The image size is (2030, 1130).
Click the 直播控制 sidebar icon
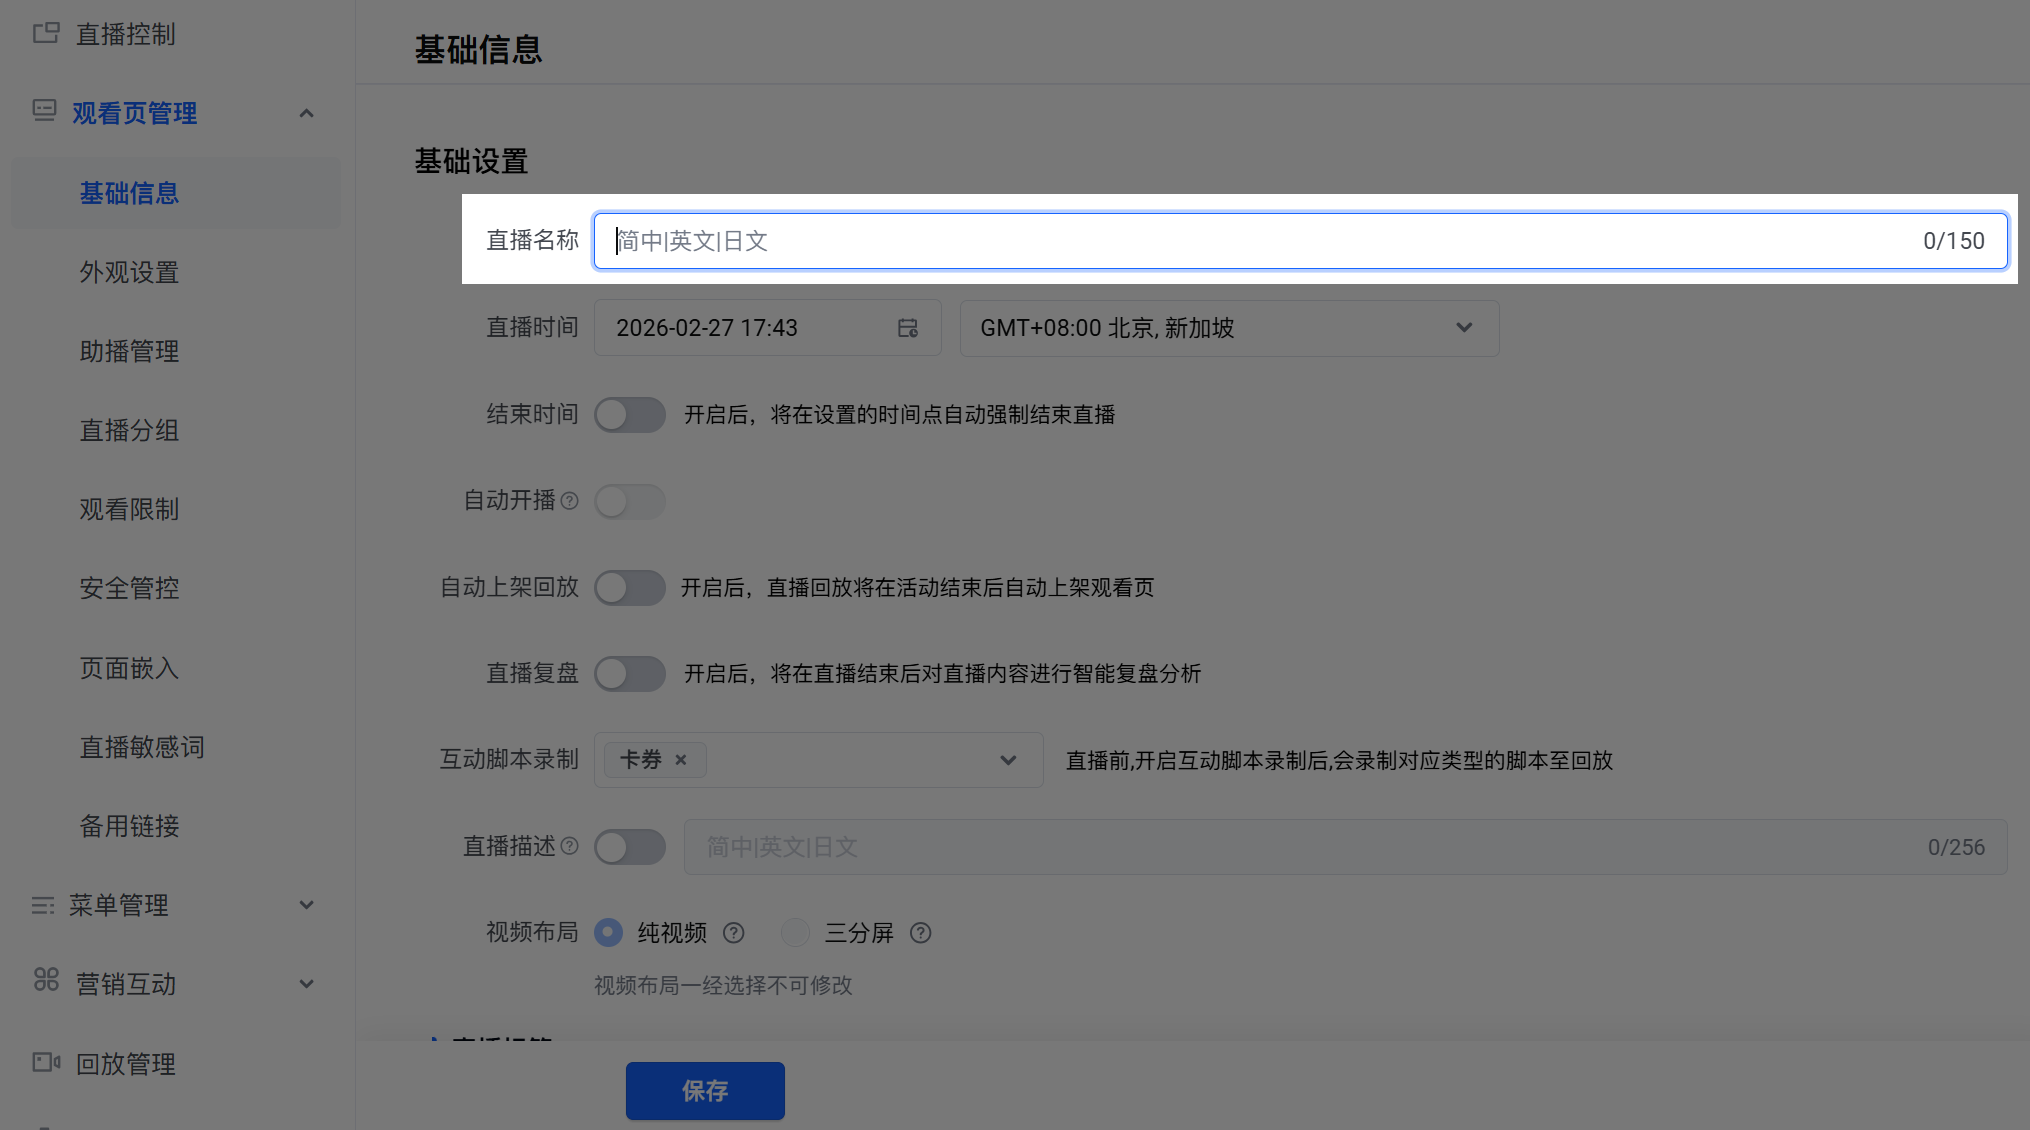[x=45, y=33]
